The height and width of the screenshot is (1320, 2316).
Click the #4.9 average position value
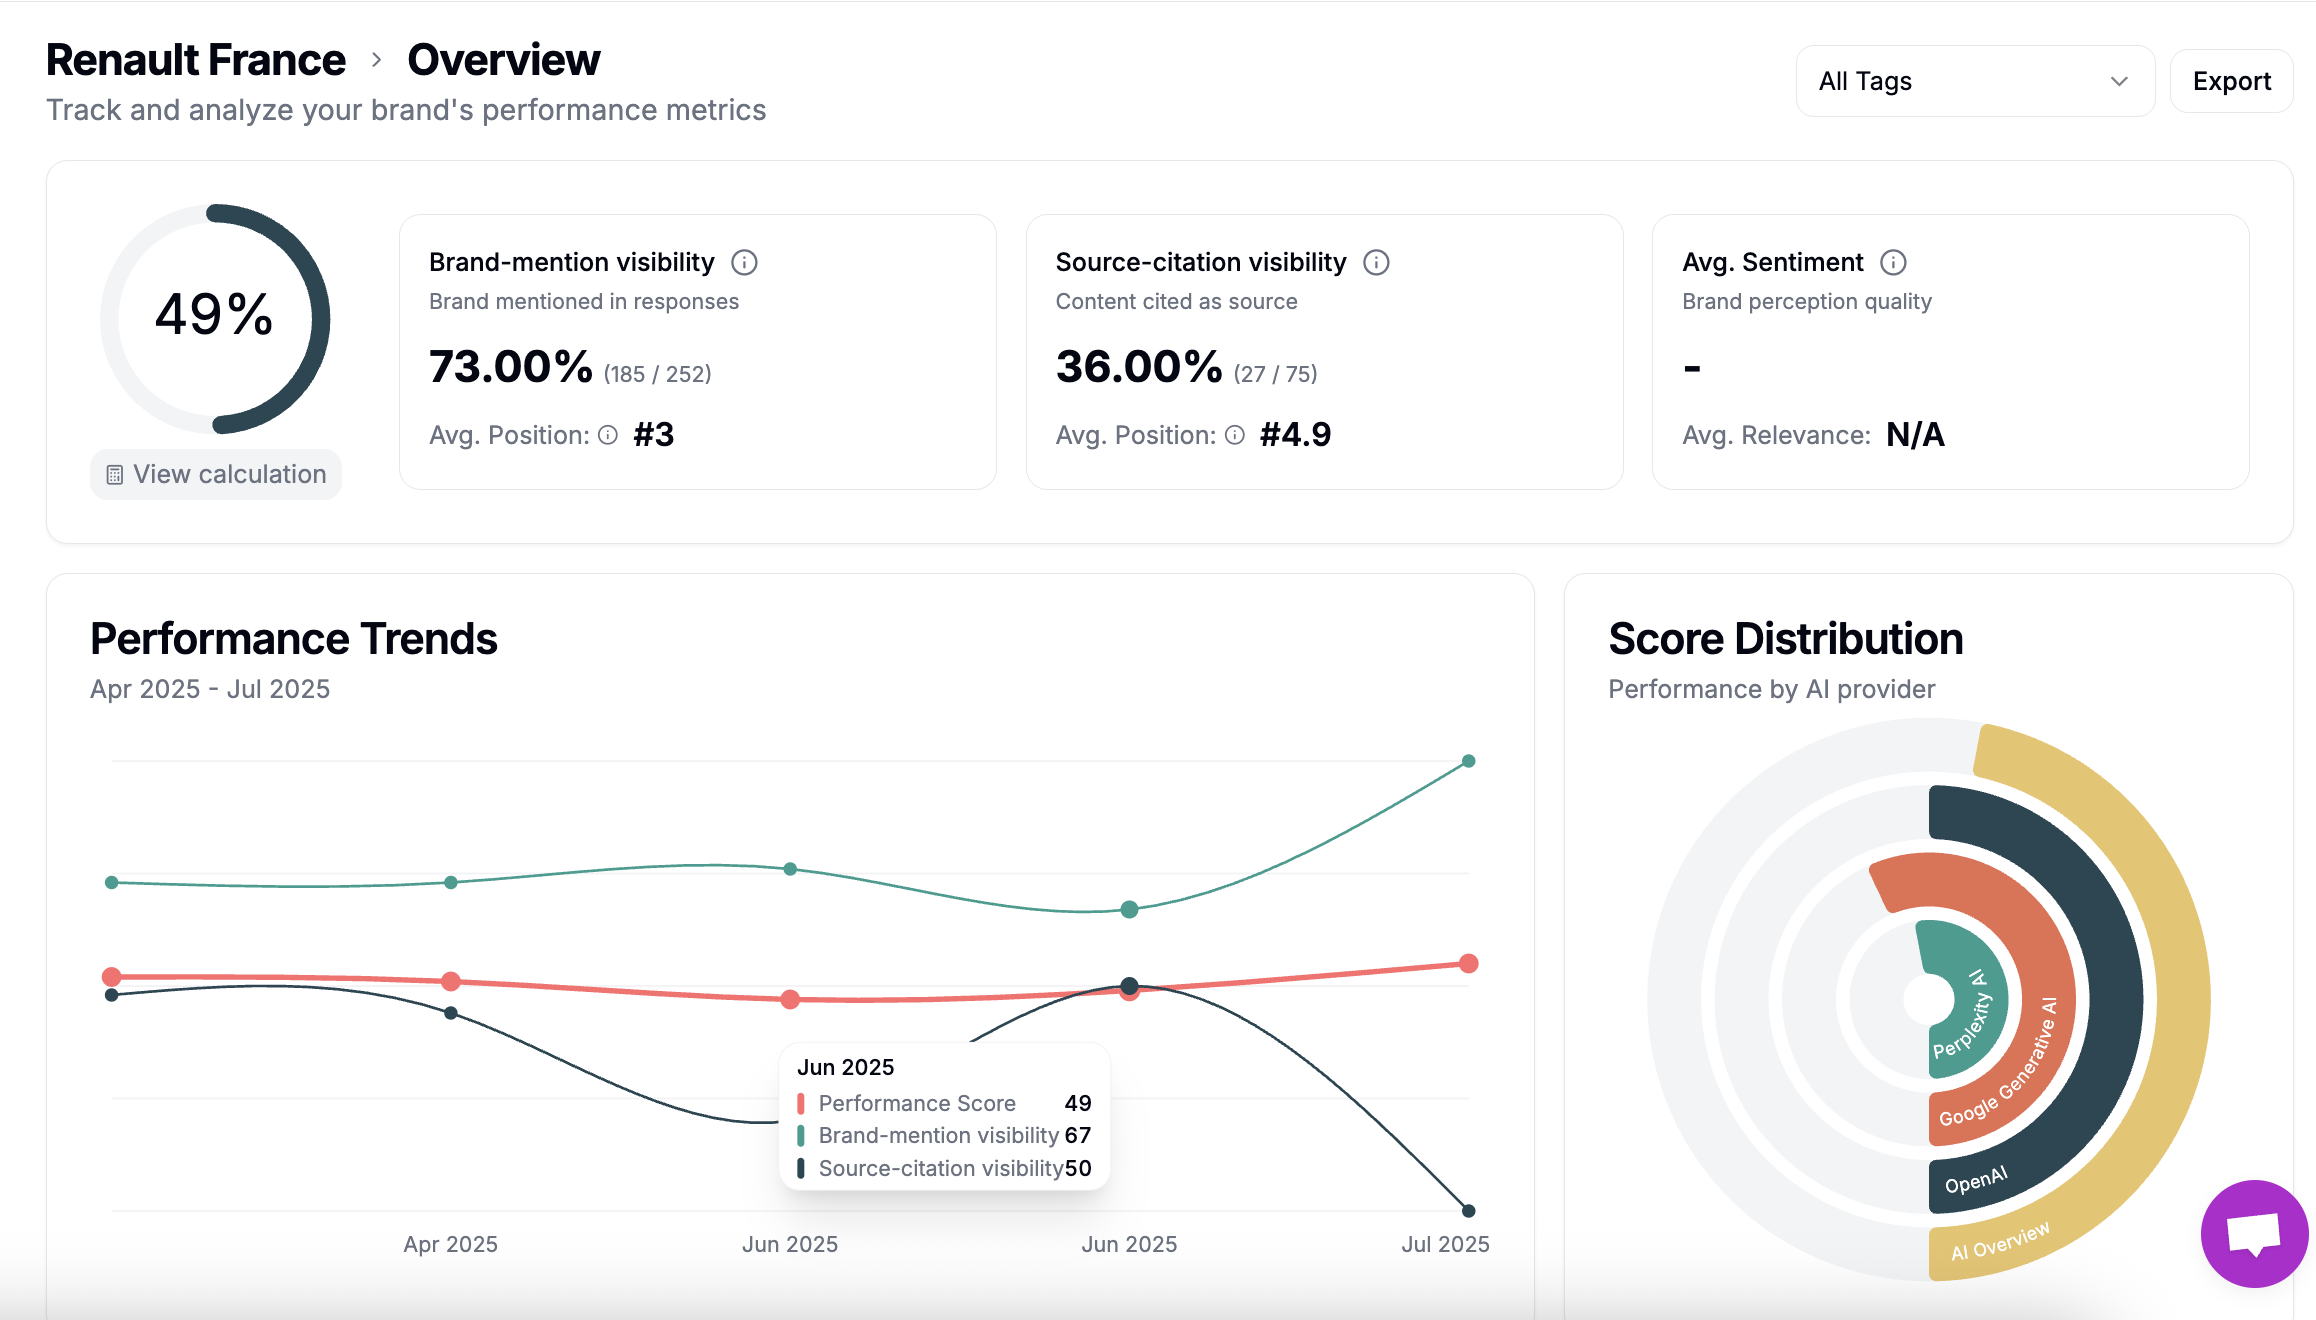coord(1296,435)
